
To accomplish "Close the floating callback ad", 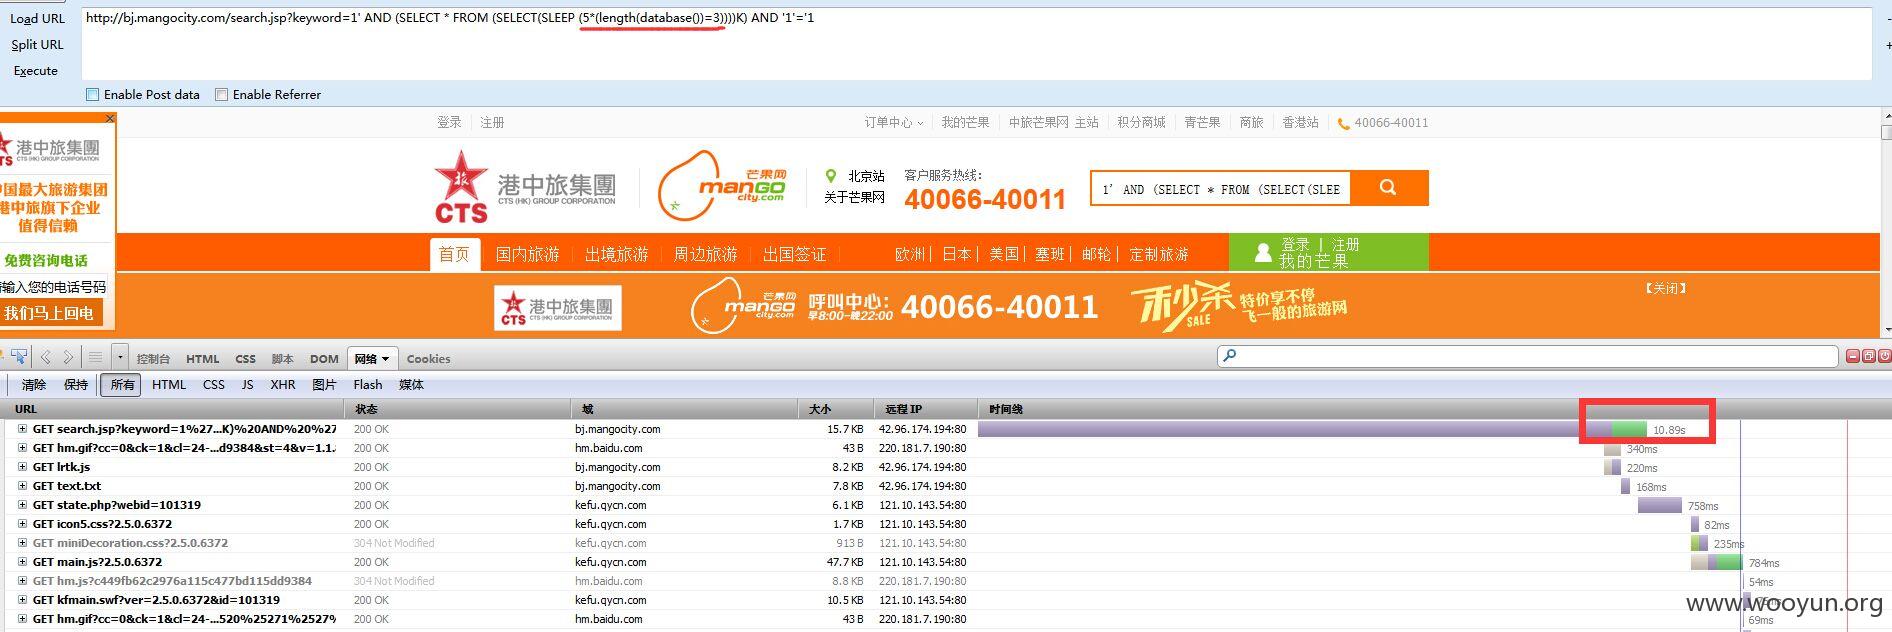I will coord(110,118).
